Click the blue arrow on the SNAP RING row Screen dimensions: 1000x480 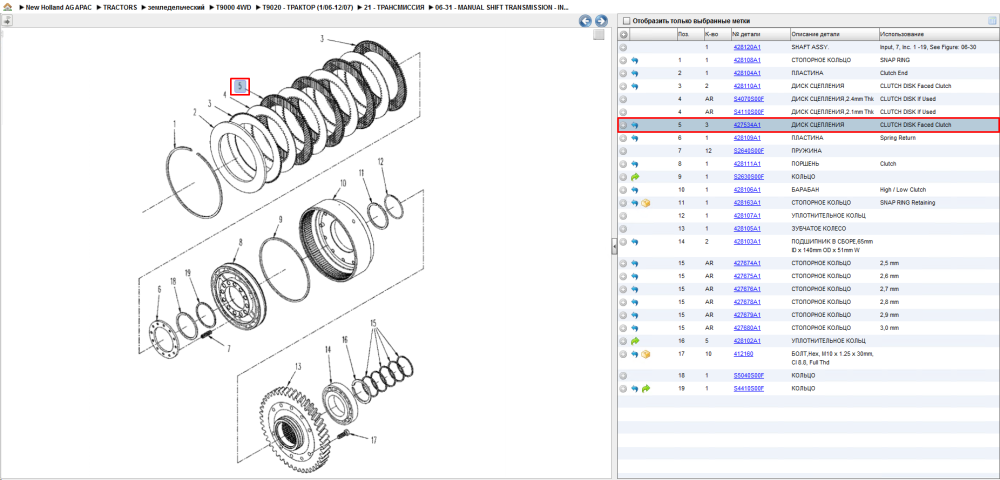pyautogui.click(x=635, y=60)
